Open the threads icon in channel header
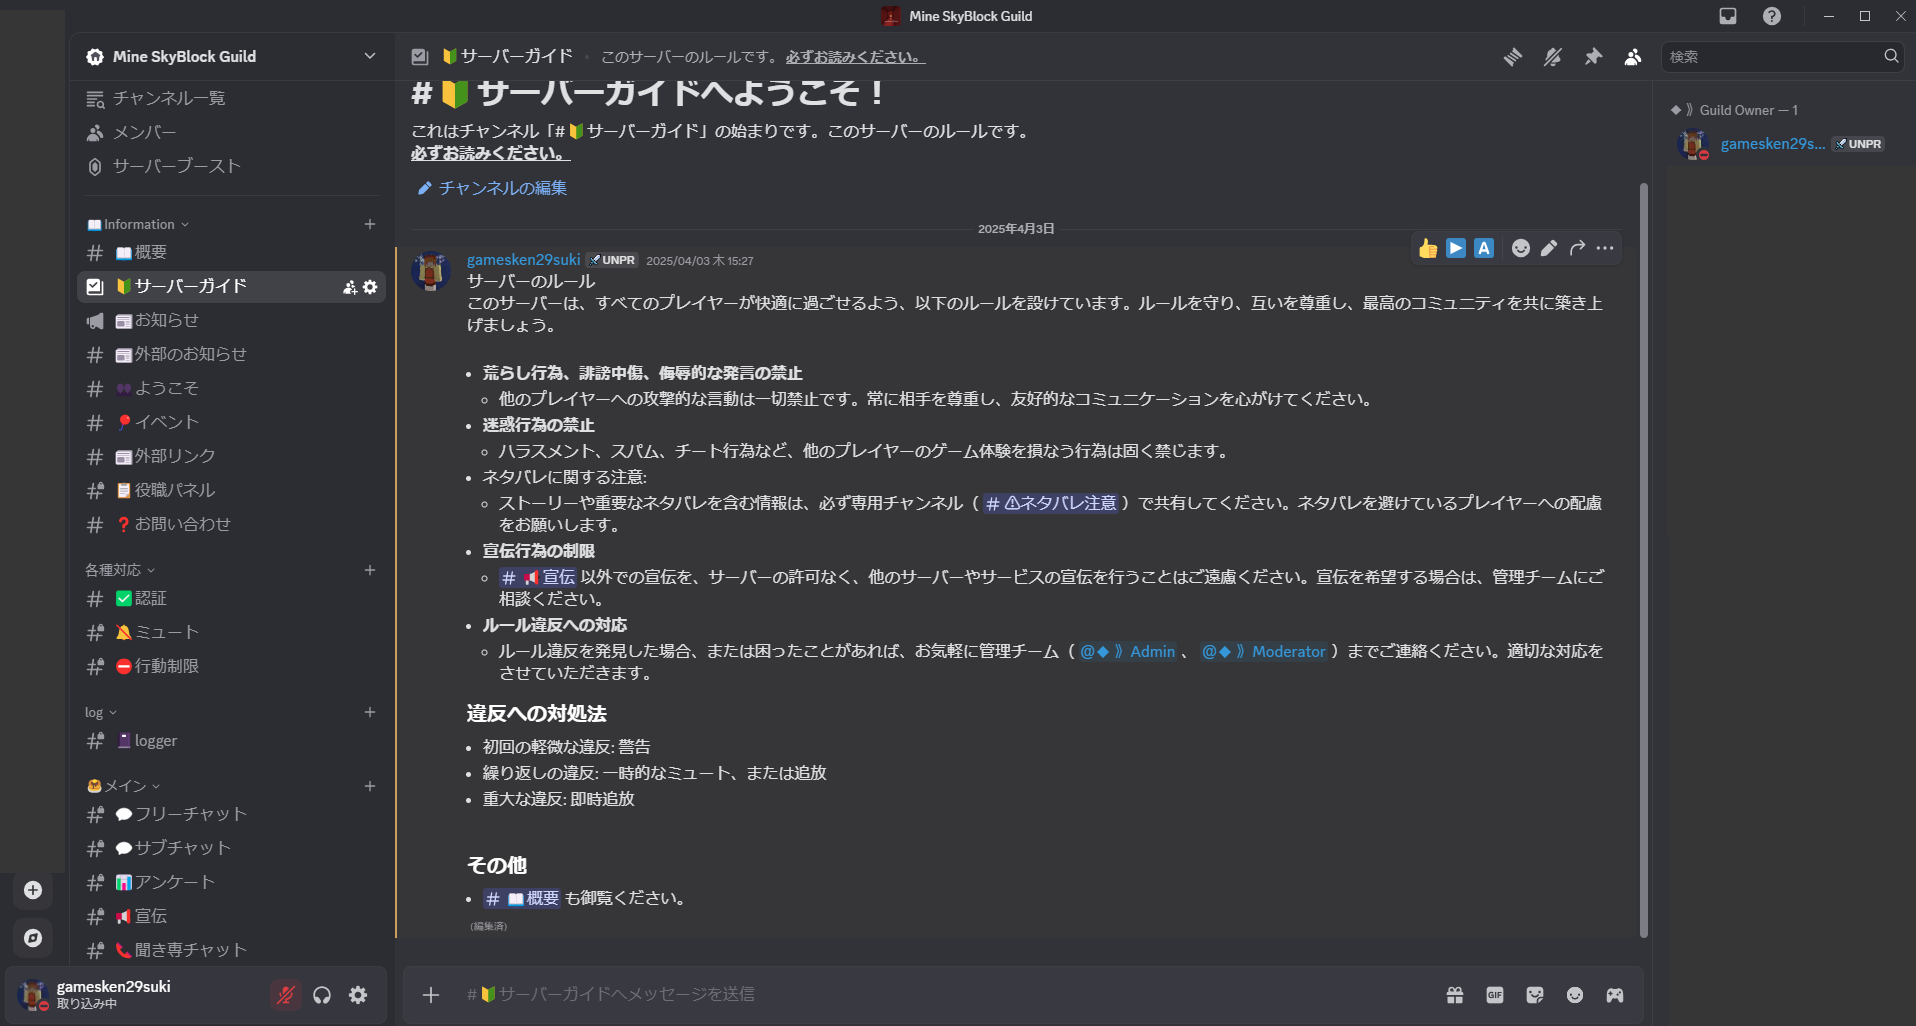The width and height of the screenshot is (1916, 1026). (x=1512, y=57)
